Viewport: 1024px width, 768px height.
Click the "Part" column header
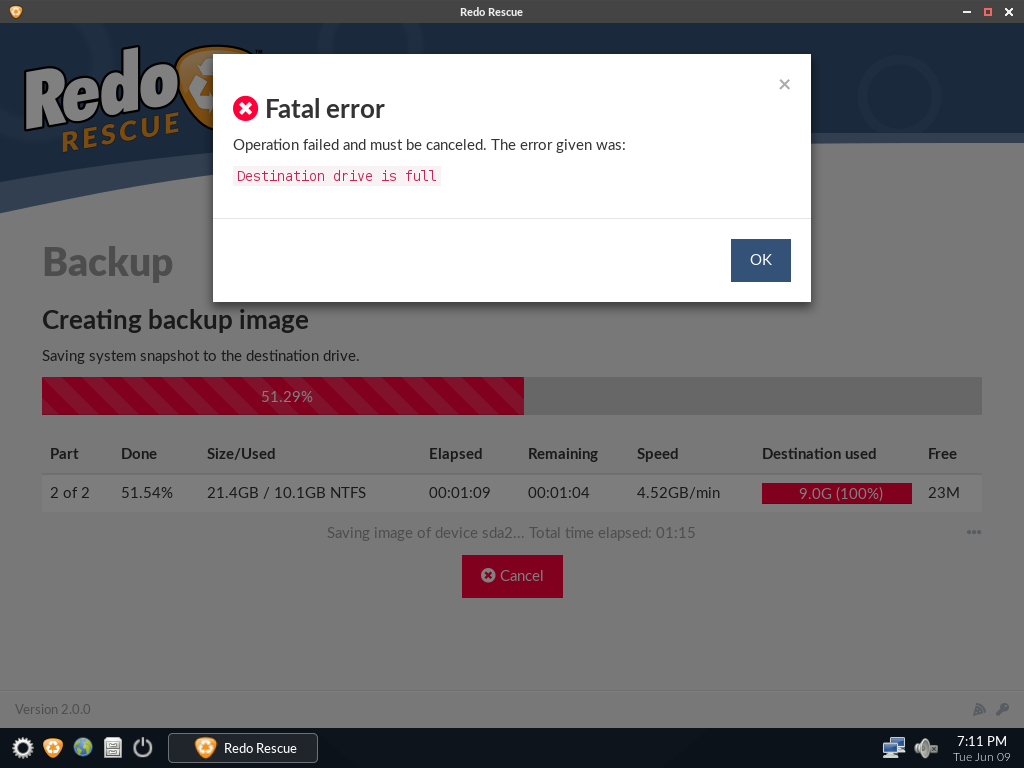[64, 454]
